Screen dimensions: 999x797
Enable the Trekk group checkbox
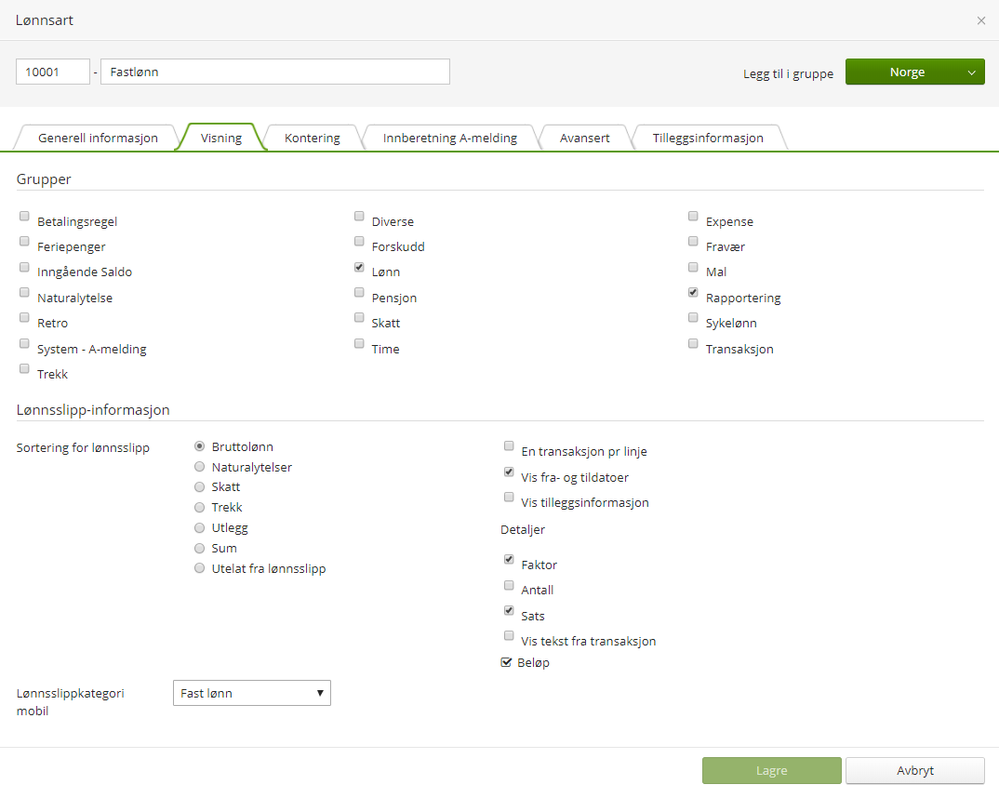[24, 368]
